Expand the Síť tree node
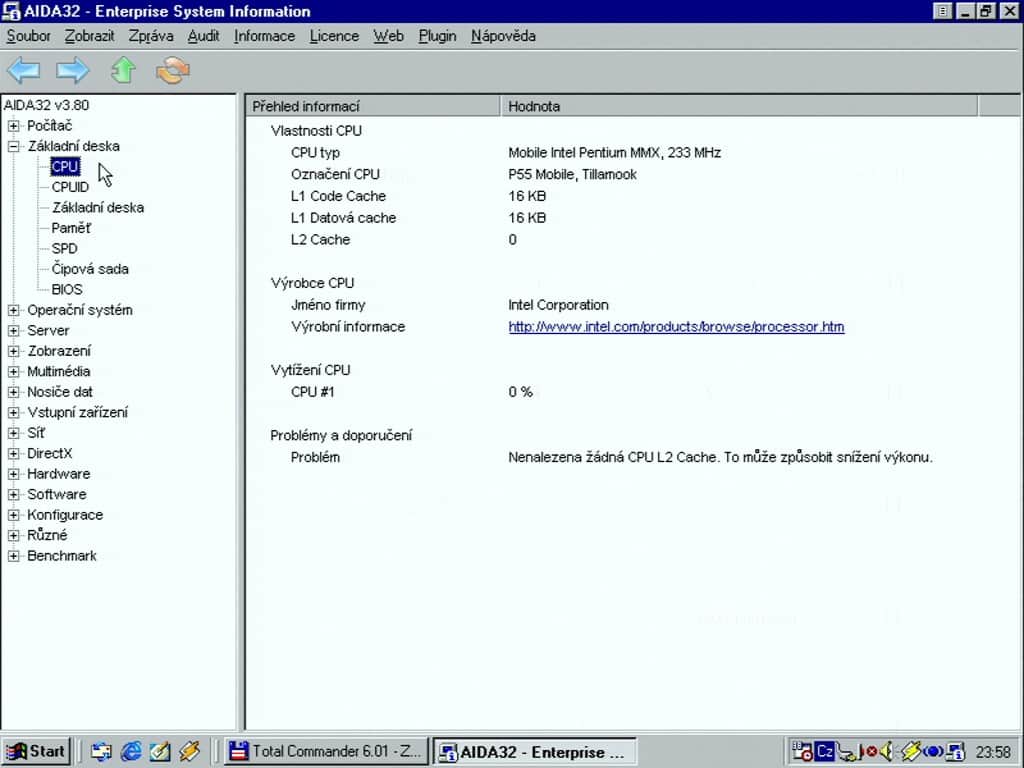 click(x=13, y=433)
